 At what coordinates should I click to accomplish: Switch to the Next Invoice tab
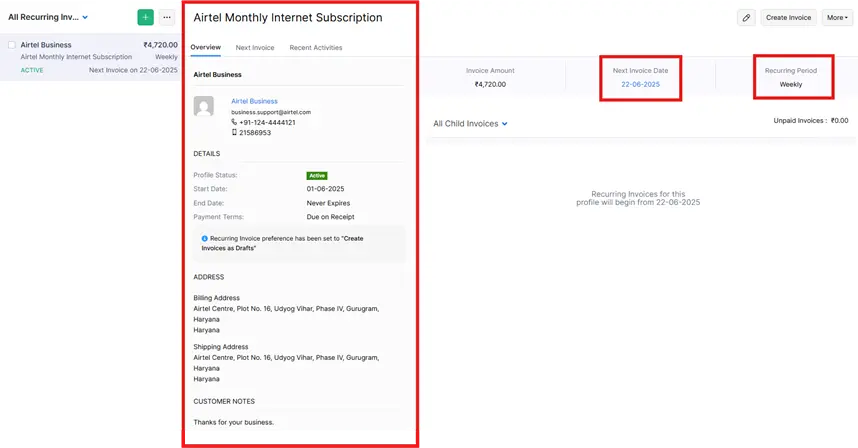[255, 48]
